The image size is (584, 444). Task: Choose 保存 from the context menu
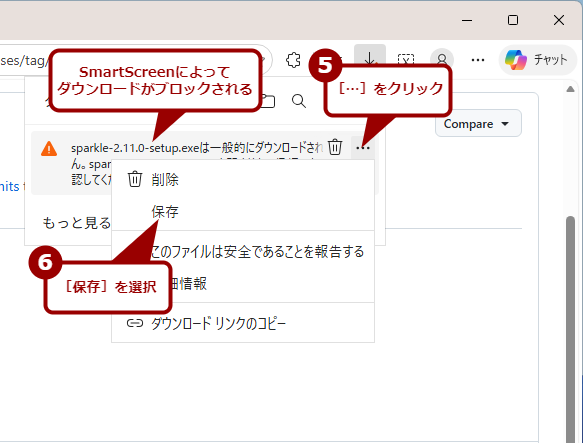pos(243,212)
